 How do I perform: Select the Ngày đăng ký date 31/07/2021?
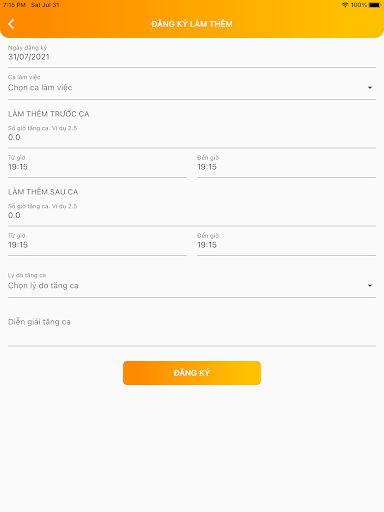[192, 54]
